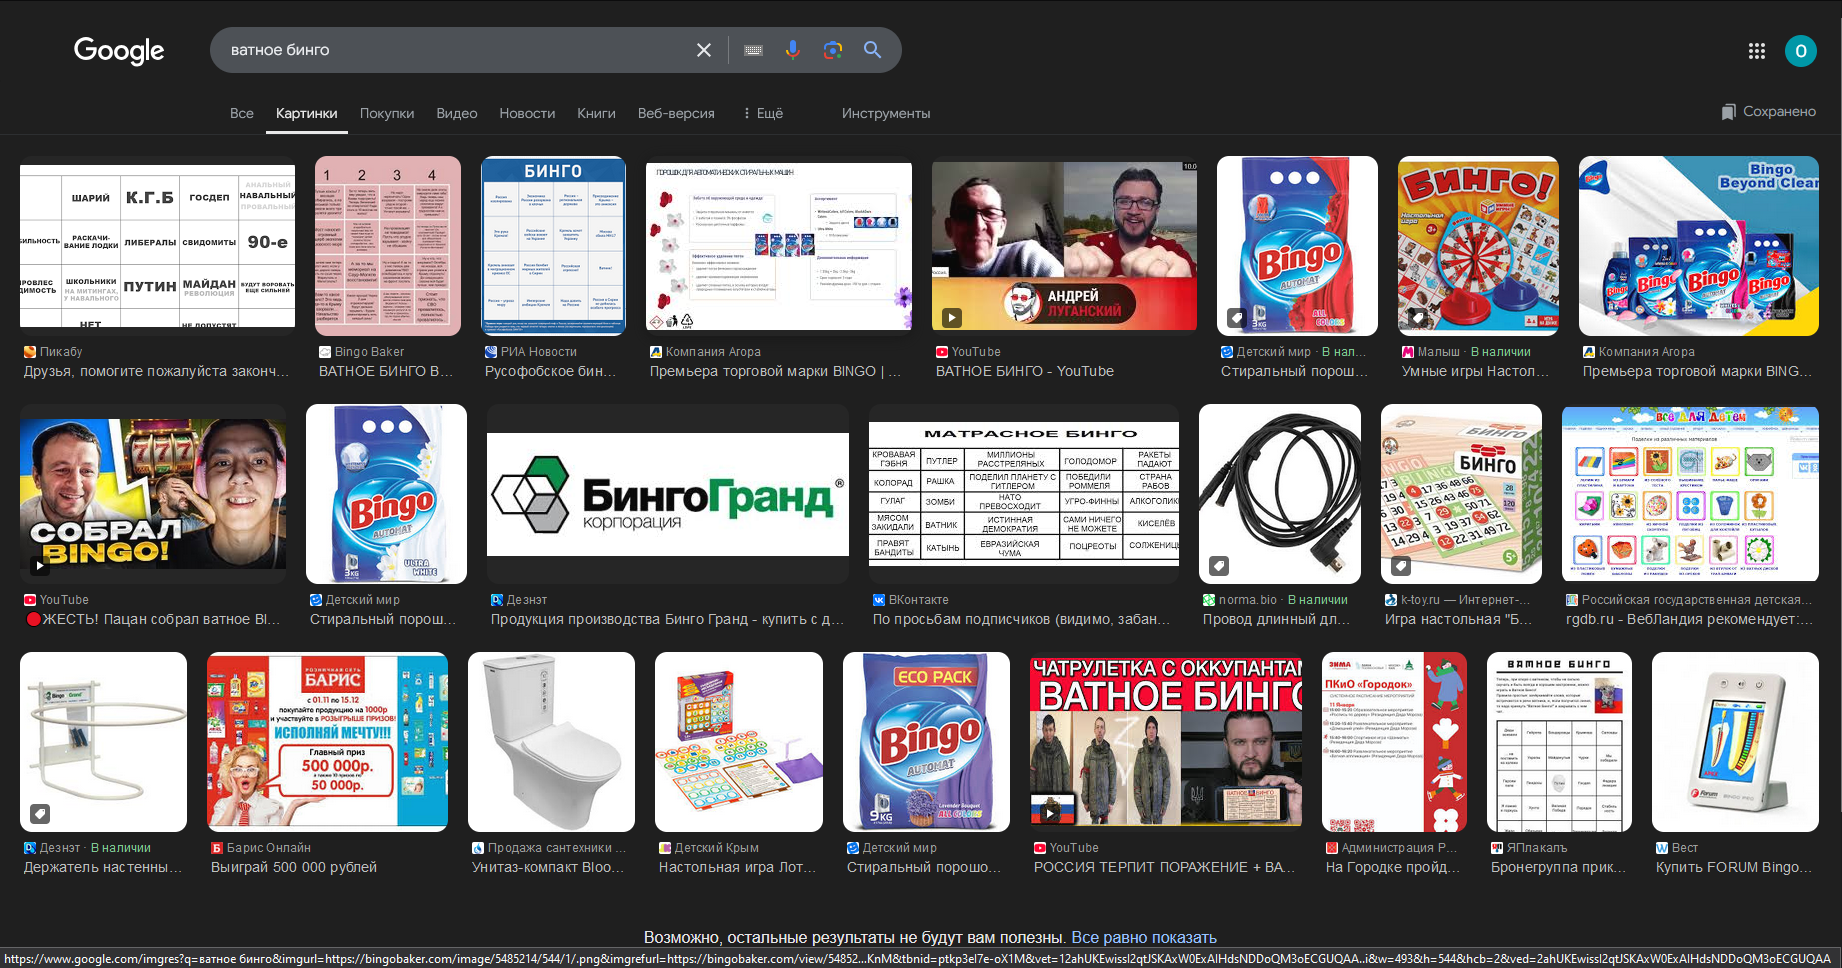1842x968 pixels.
Task: Open the Инструменты search tools
Action: click(x=886, y=113)
